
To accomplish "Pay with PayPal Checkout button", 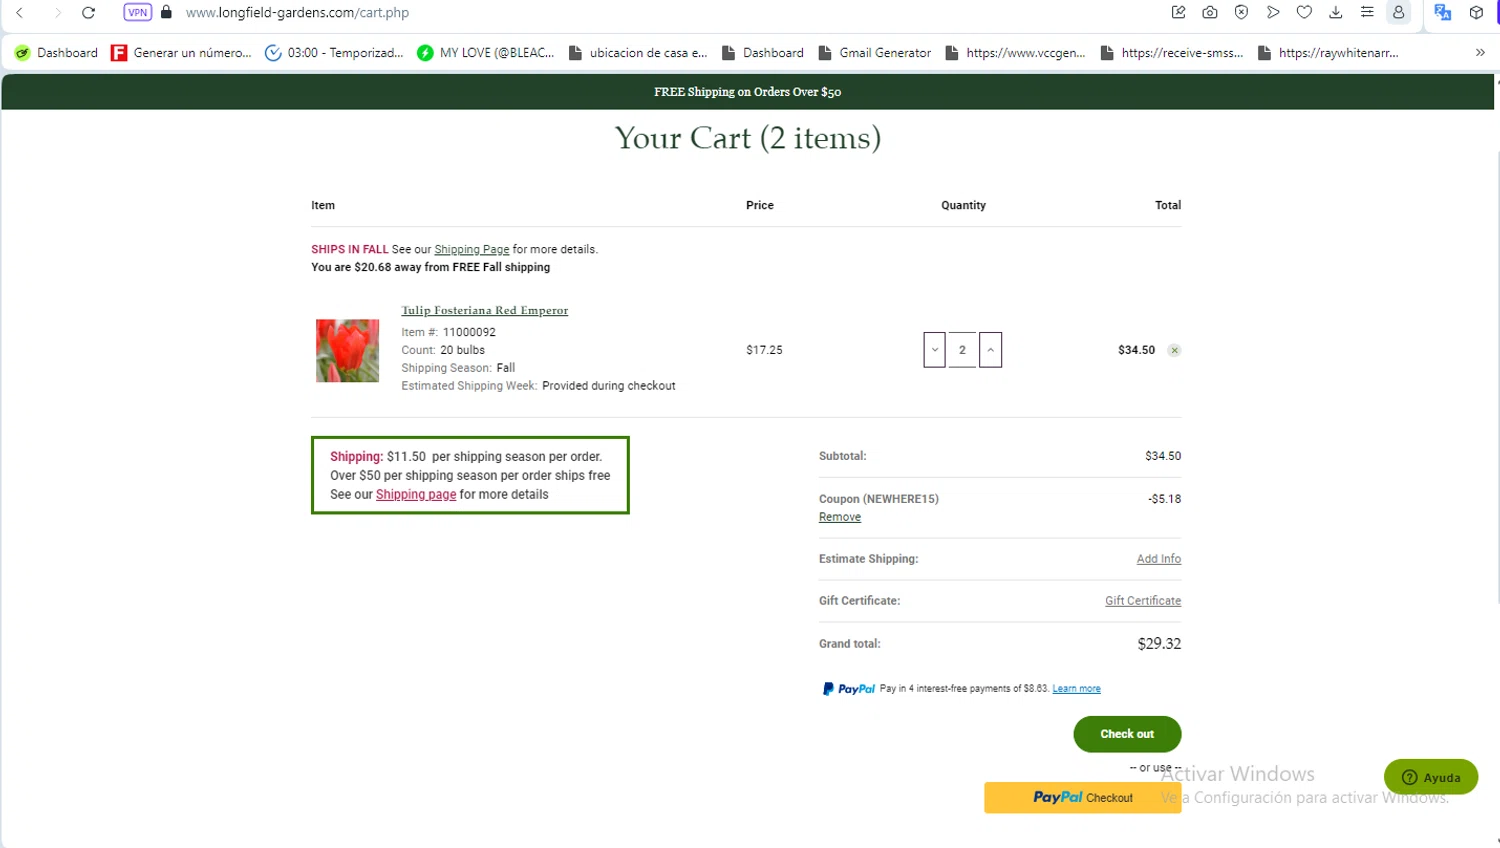I will click(x=1082, y=798).
